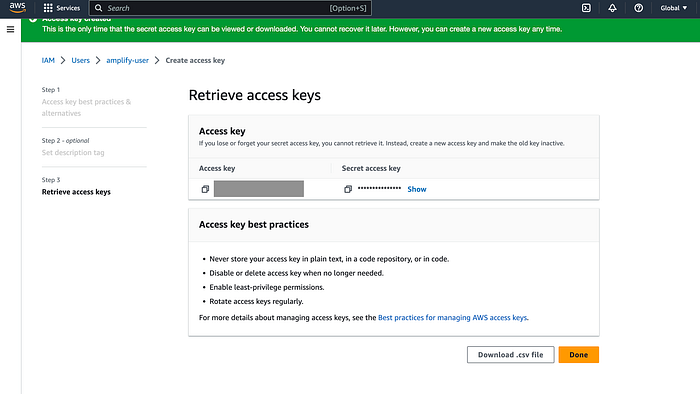The image size is (700, 394).
Task: Copy the secret access key
Action: coord(348,189)
